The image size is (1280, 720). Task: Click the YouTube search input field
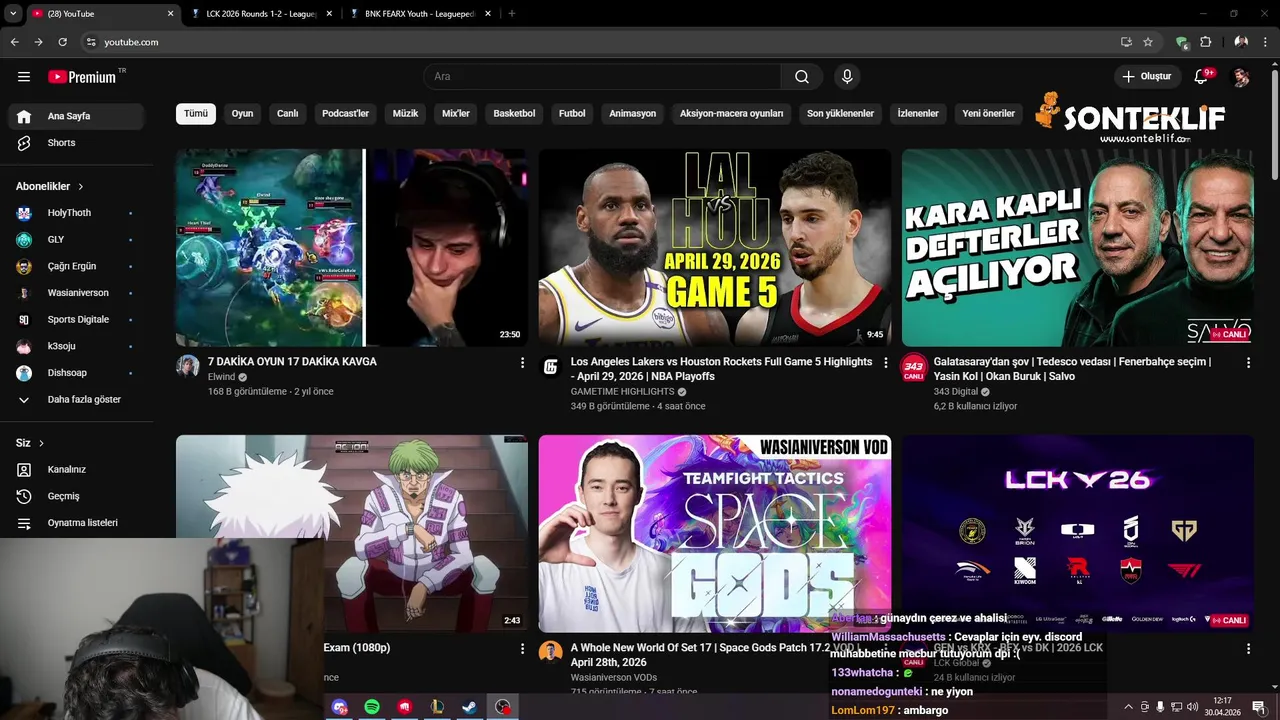pyautogui.click(x=602, y=77)
